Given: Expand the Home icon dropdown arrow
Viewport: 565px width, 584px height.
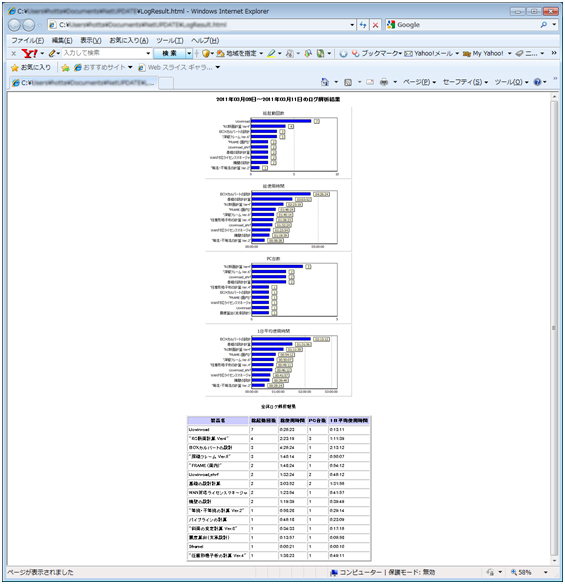Looking at the screenshot, I should [336, 82].
